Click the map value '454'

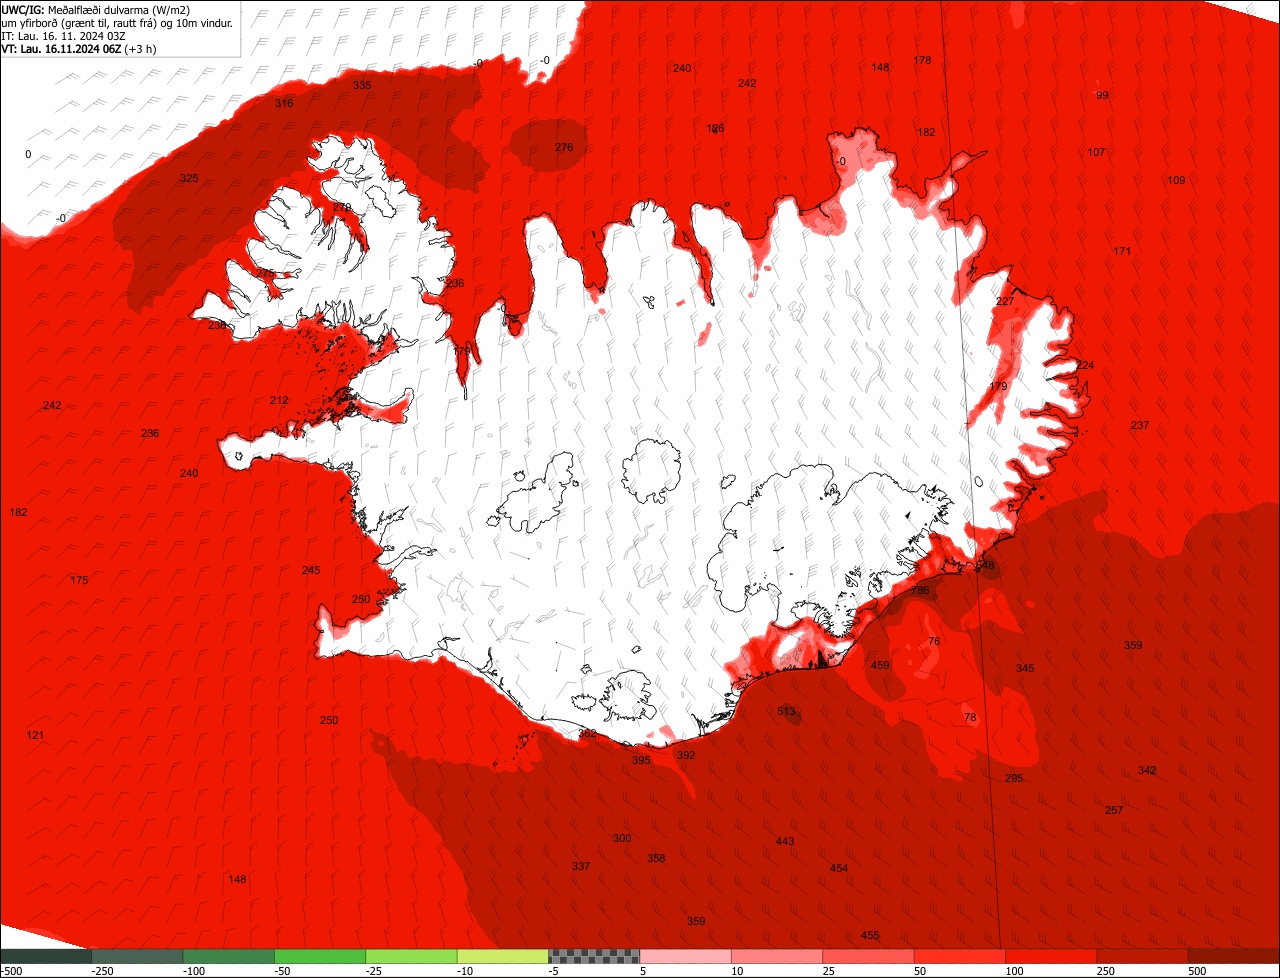(839, 868)
